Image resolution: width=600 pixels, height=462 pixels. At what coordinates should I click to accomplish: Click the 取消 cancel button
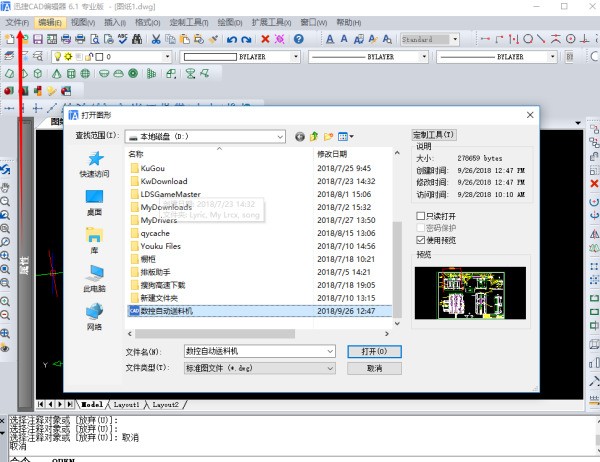(x=374, y=368)
